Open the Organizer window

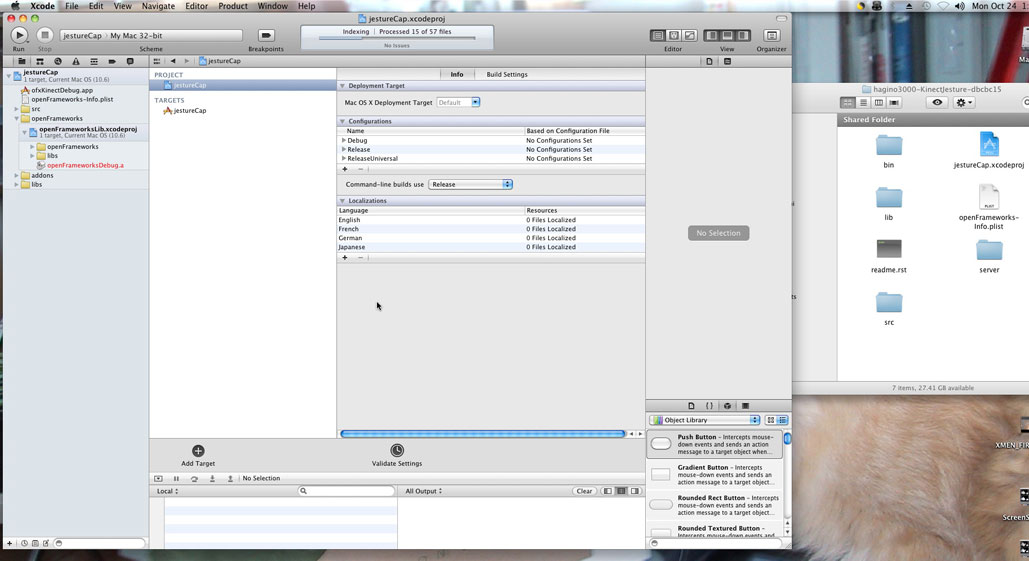coord(771,35)
